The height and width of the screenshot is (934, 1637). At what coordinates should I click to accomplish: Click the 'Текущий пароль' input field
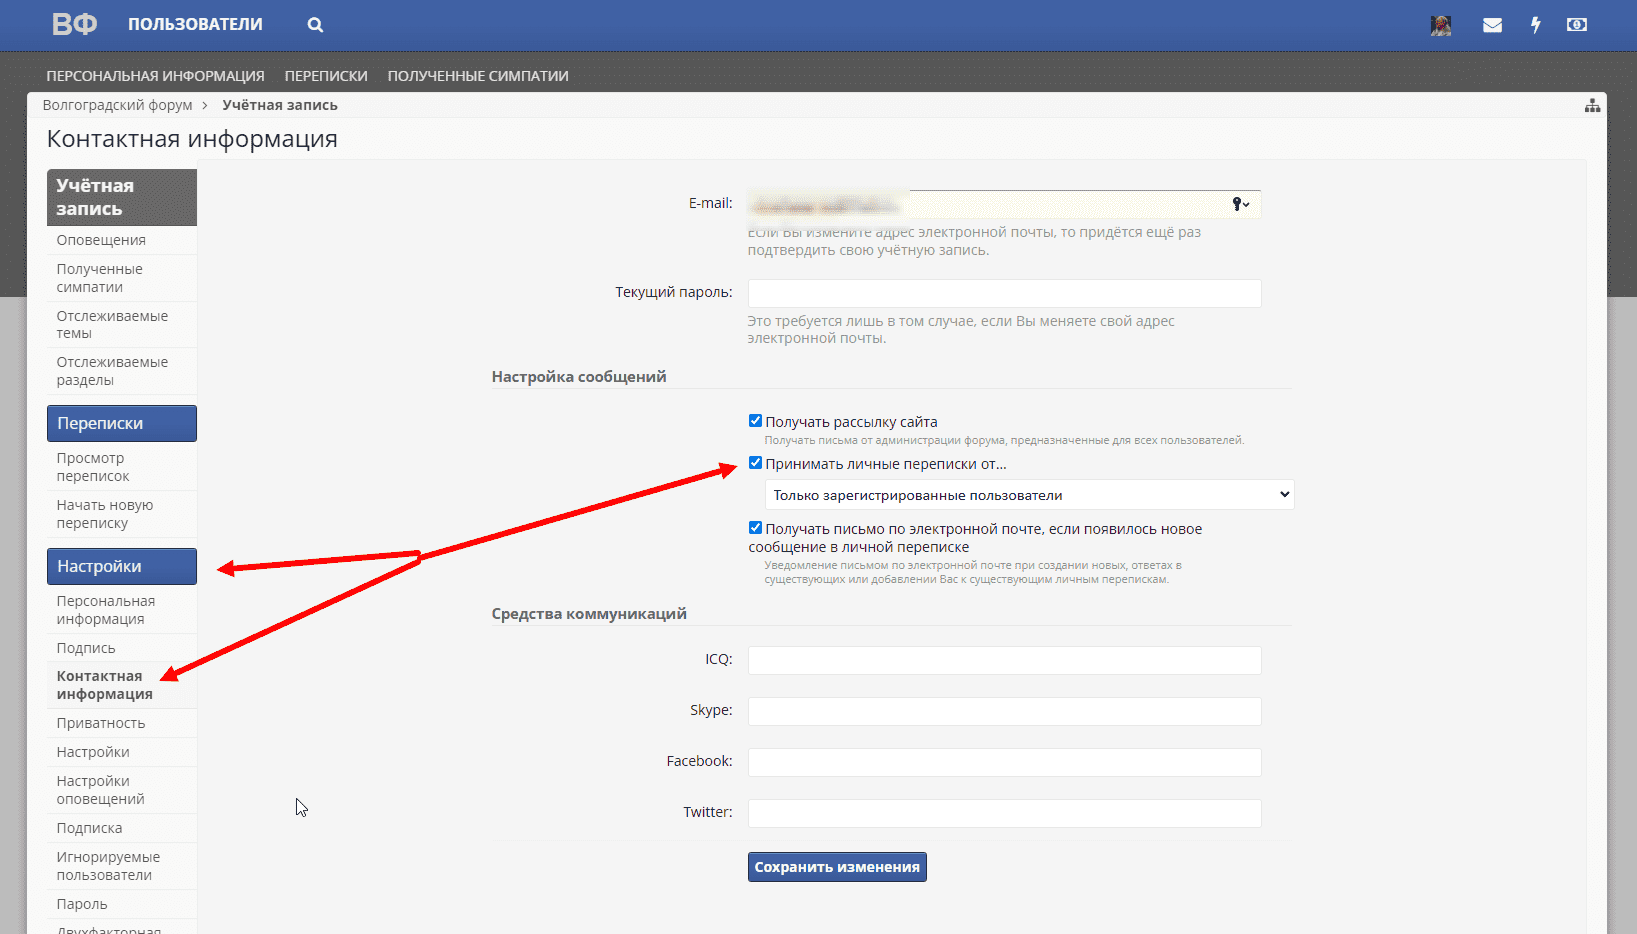(1004, 293)
